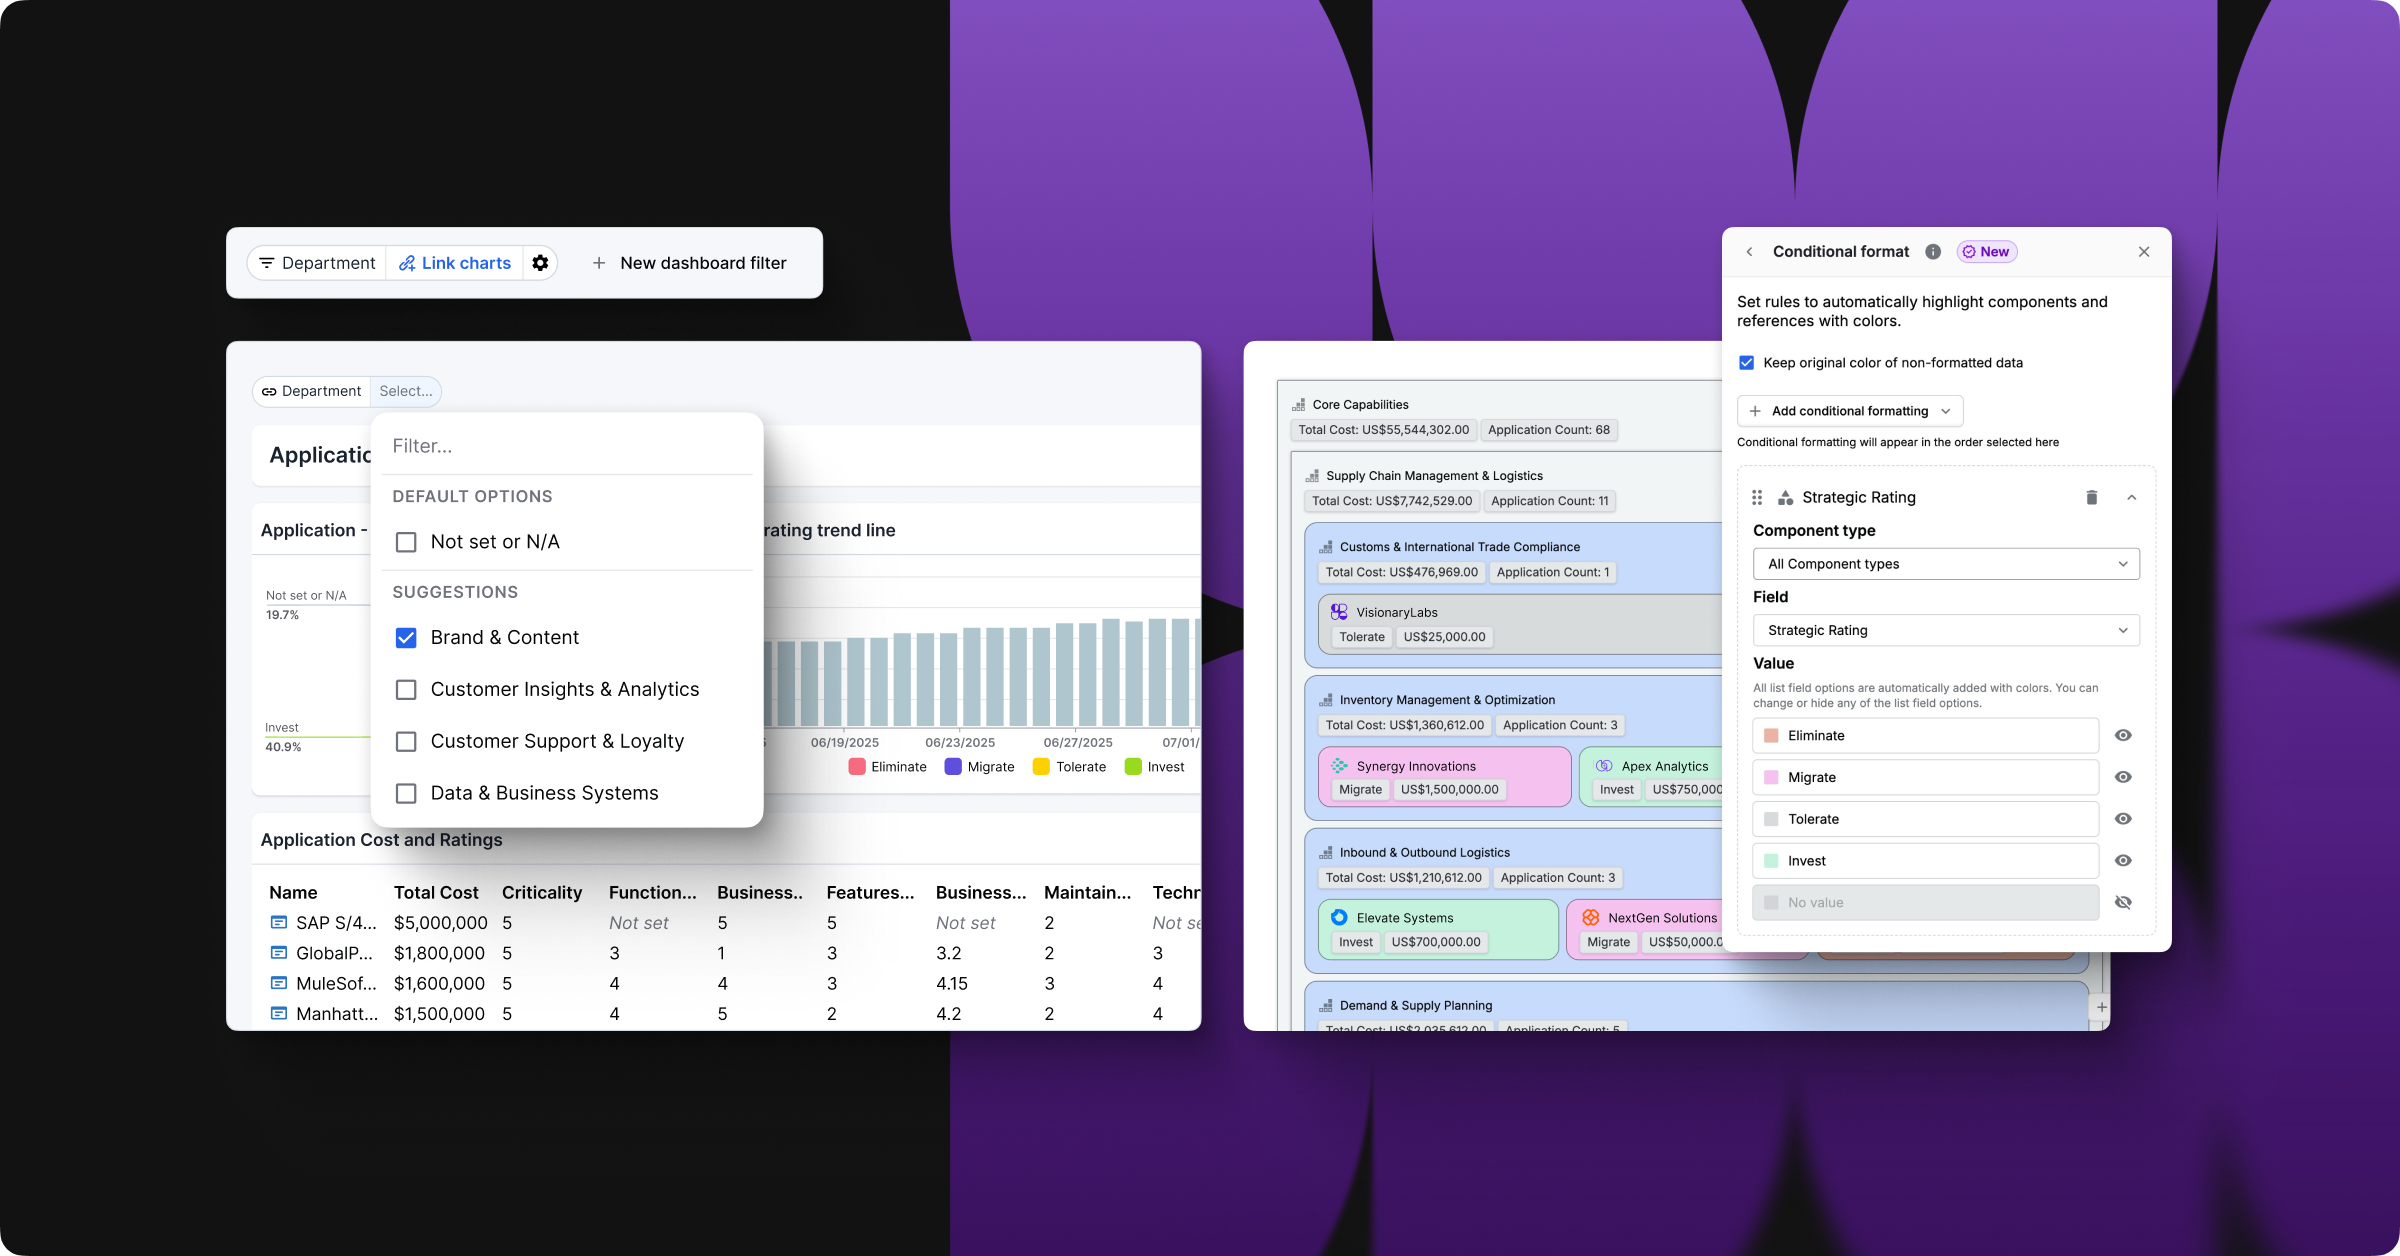Uncheck the Brand & Content option

[x=406, y=638]
